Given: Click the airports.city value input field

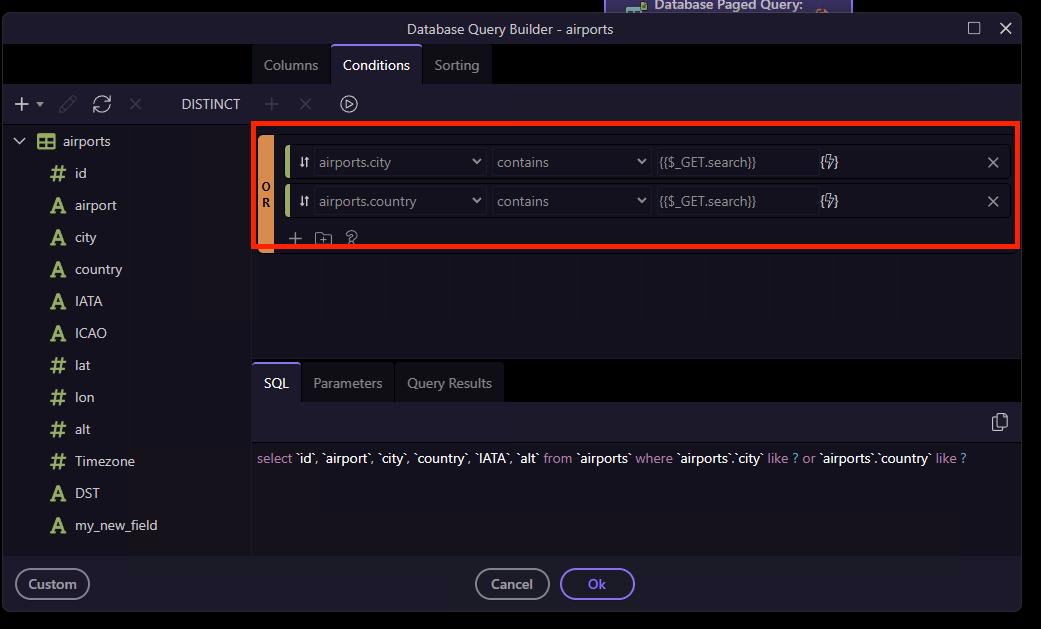Looking at the screenshot, I should tap(736, 162).
